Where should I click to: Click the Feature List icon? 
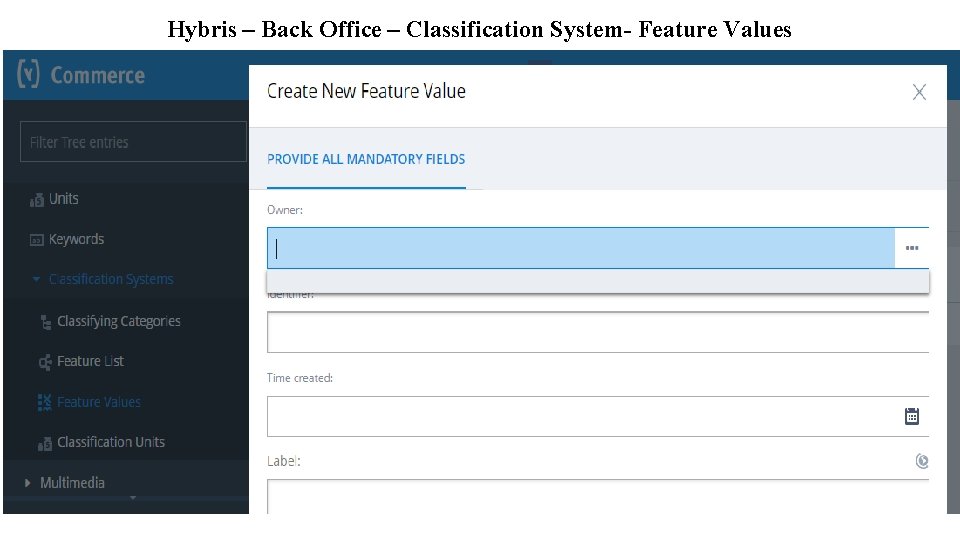pos(45,362)
